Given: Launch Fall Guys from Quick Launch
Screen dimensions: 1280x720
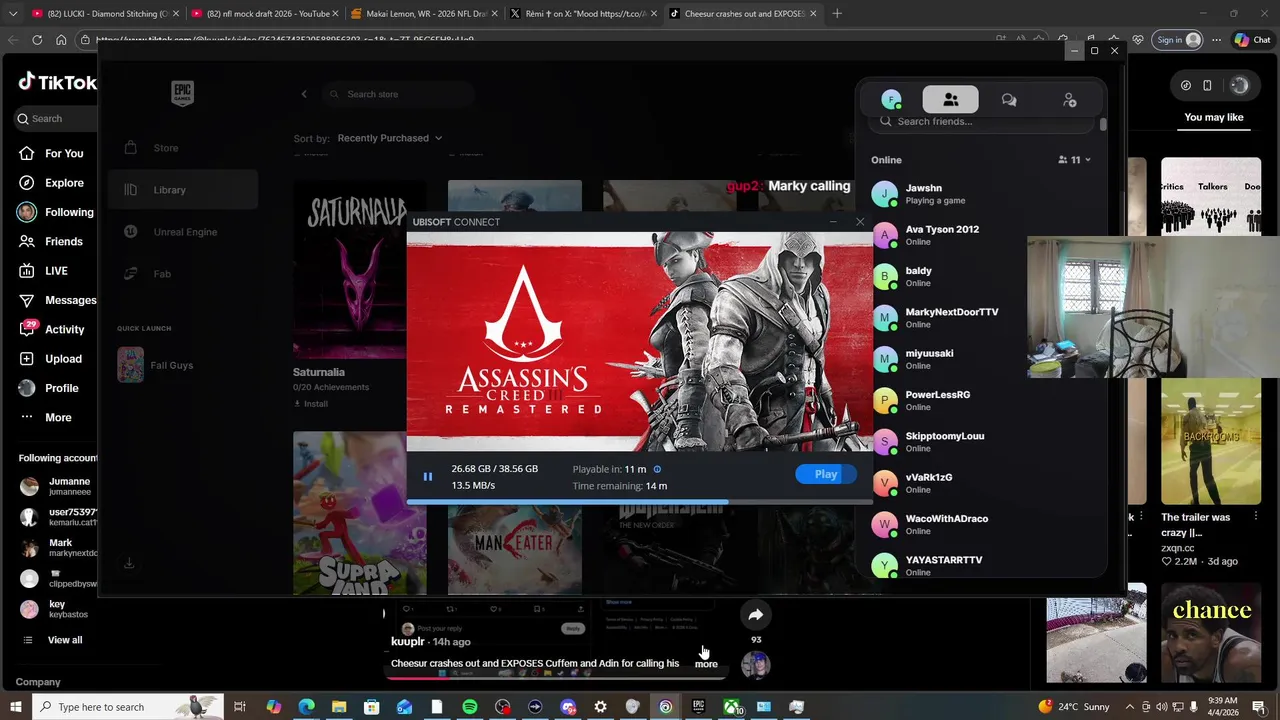Looking at the screenshot, I should [183, 365].
